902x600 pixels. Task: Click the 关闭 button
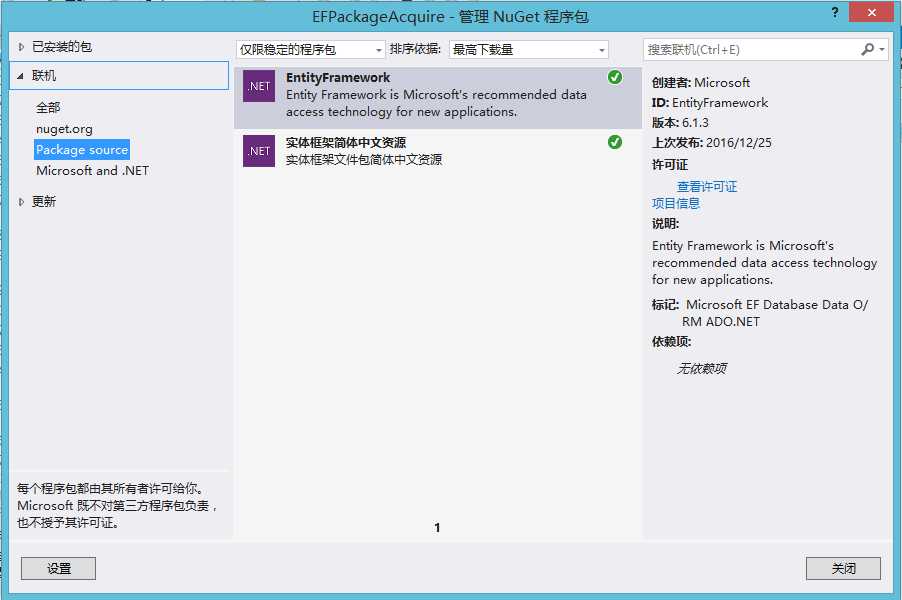pyautogui.click(x=843, y=568)
